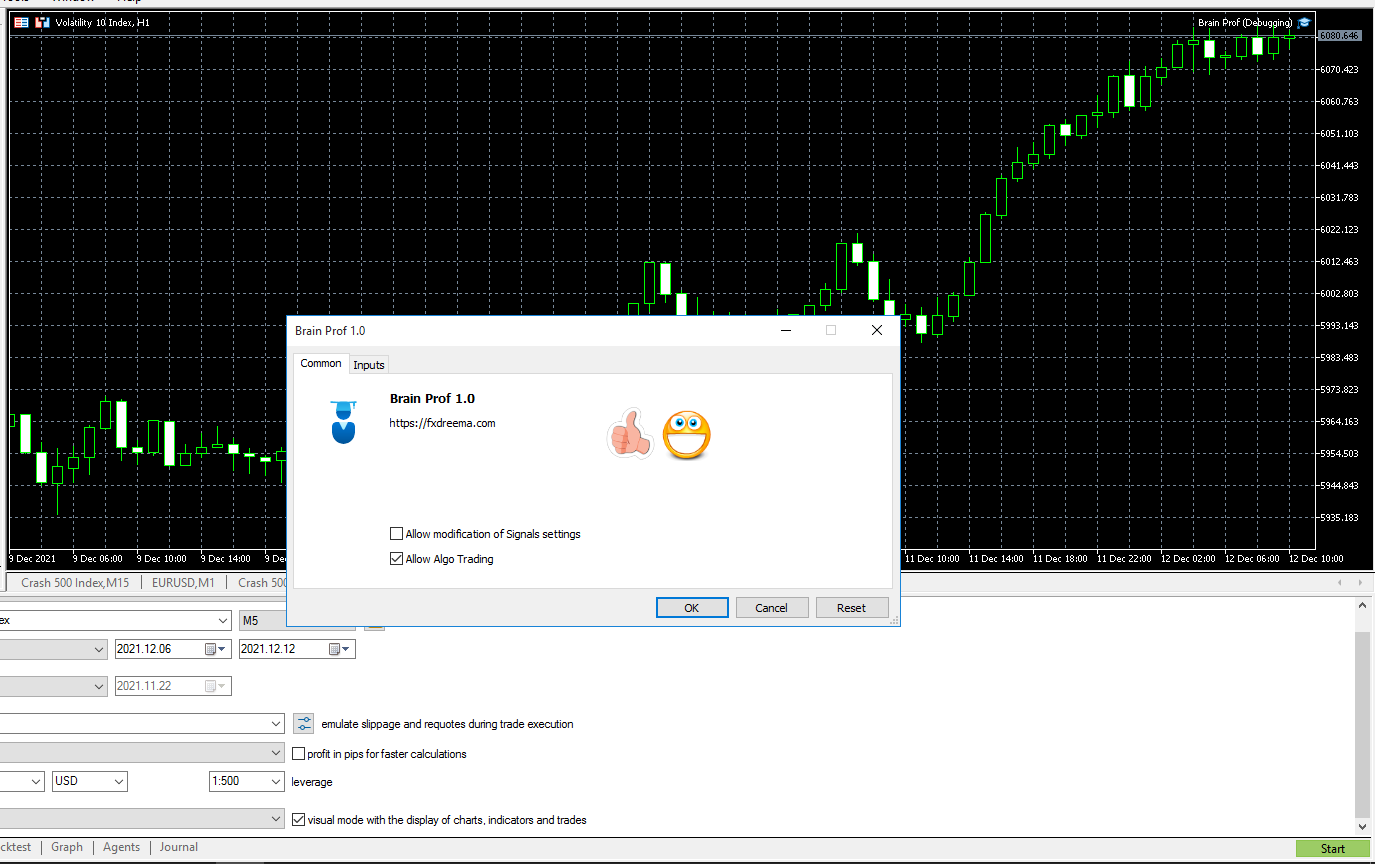
Task: Click time axis label '11 Dec 14:00'
Action: [996, 558]
